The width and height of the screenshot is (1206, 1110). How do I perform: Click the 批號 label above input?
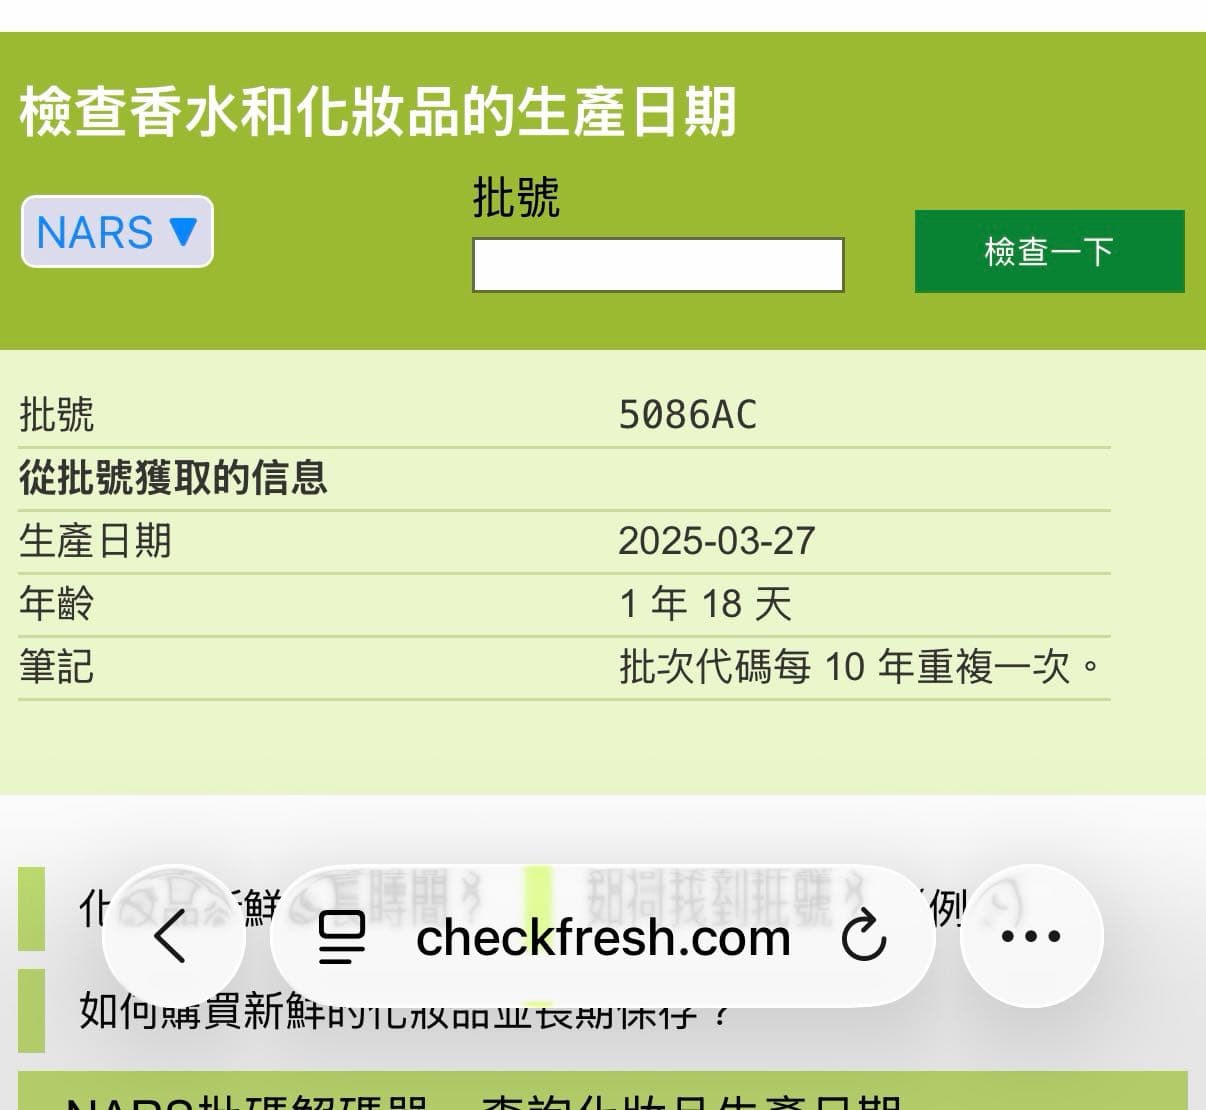516,197
